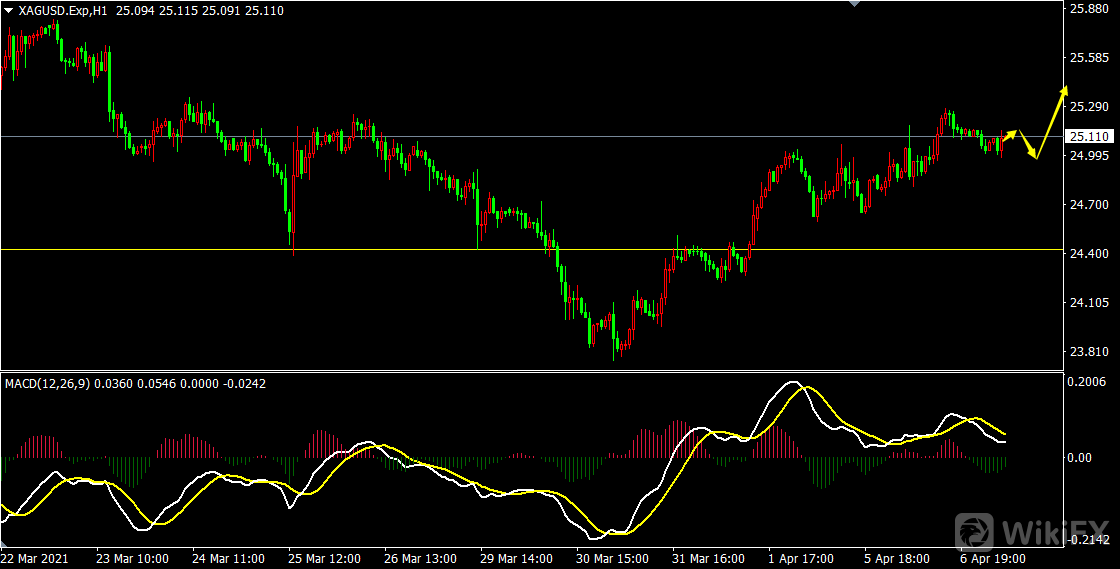Click the small yellow arrow near latest candle

(x=1010, y=134)
